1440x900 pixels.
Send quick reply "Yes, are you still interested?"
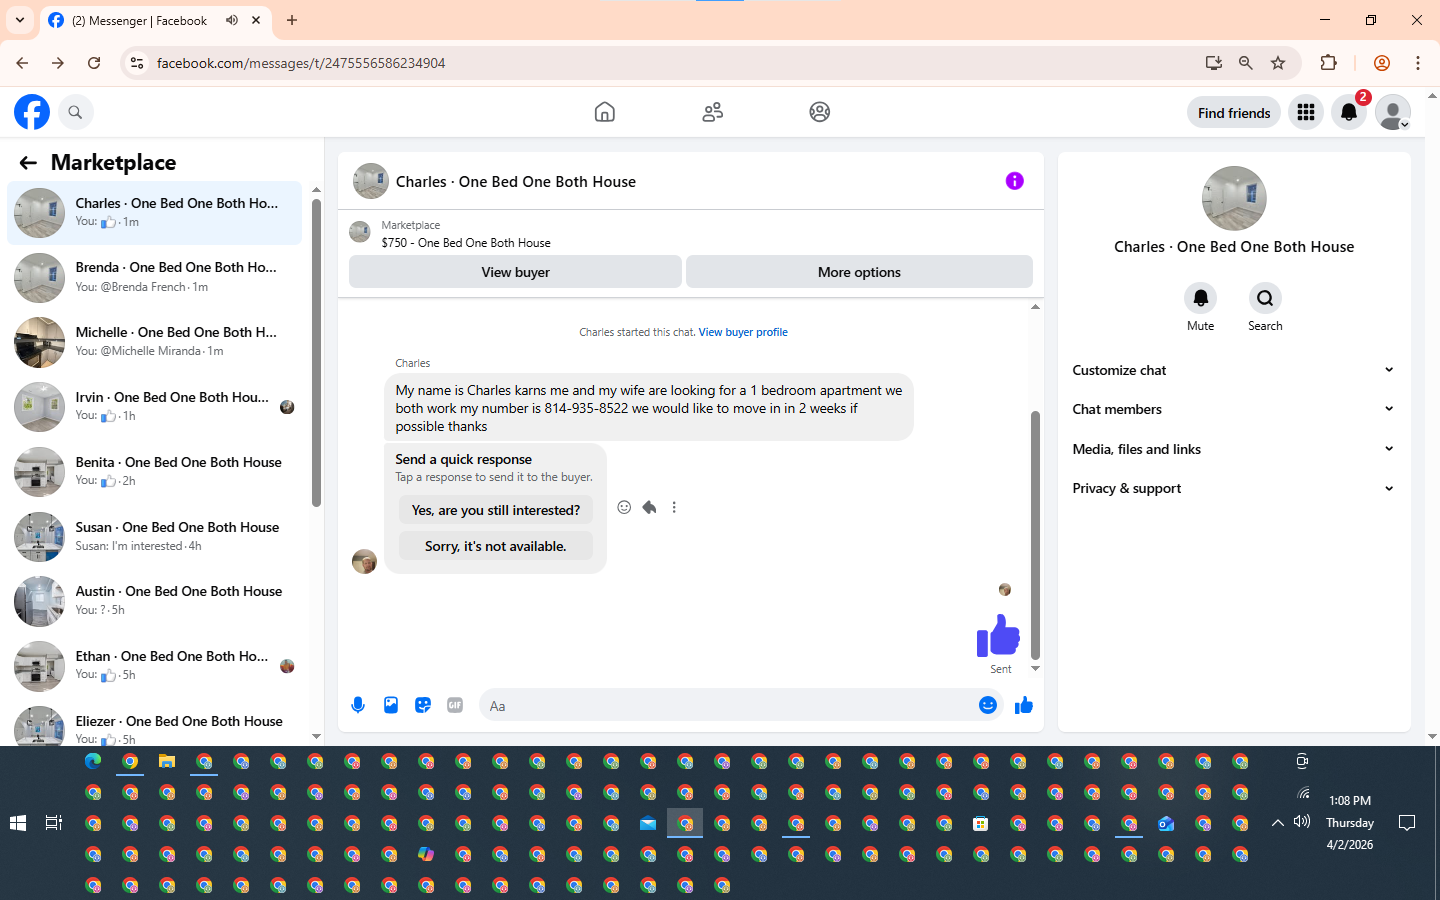[x=496, y=510]
